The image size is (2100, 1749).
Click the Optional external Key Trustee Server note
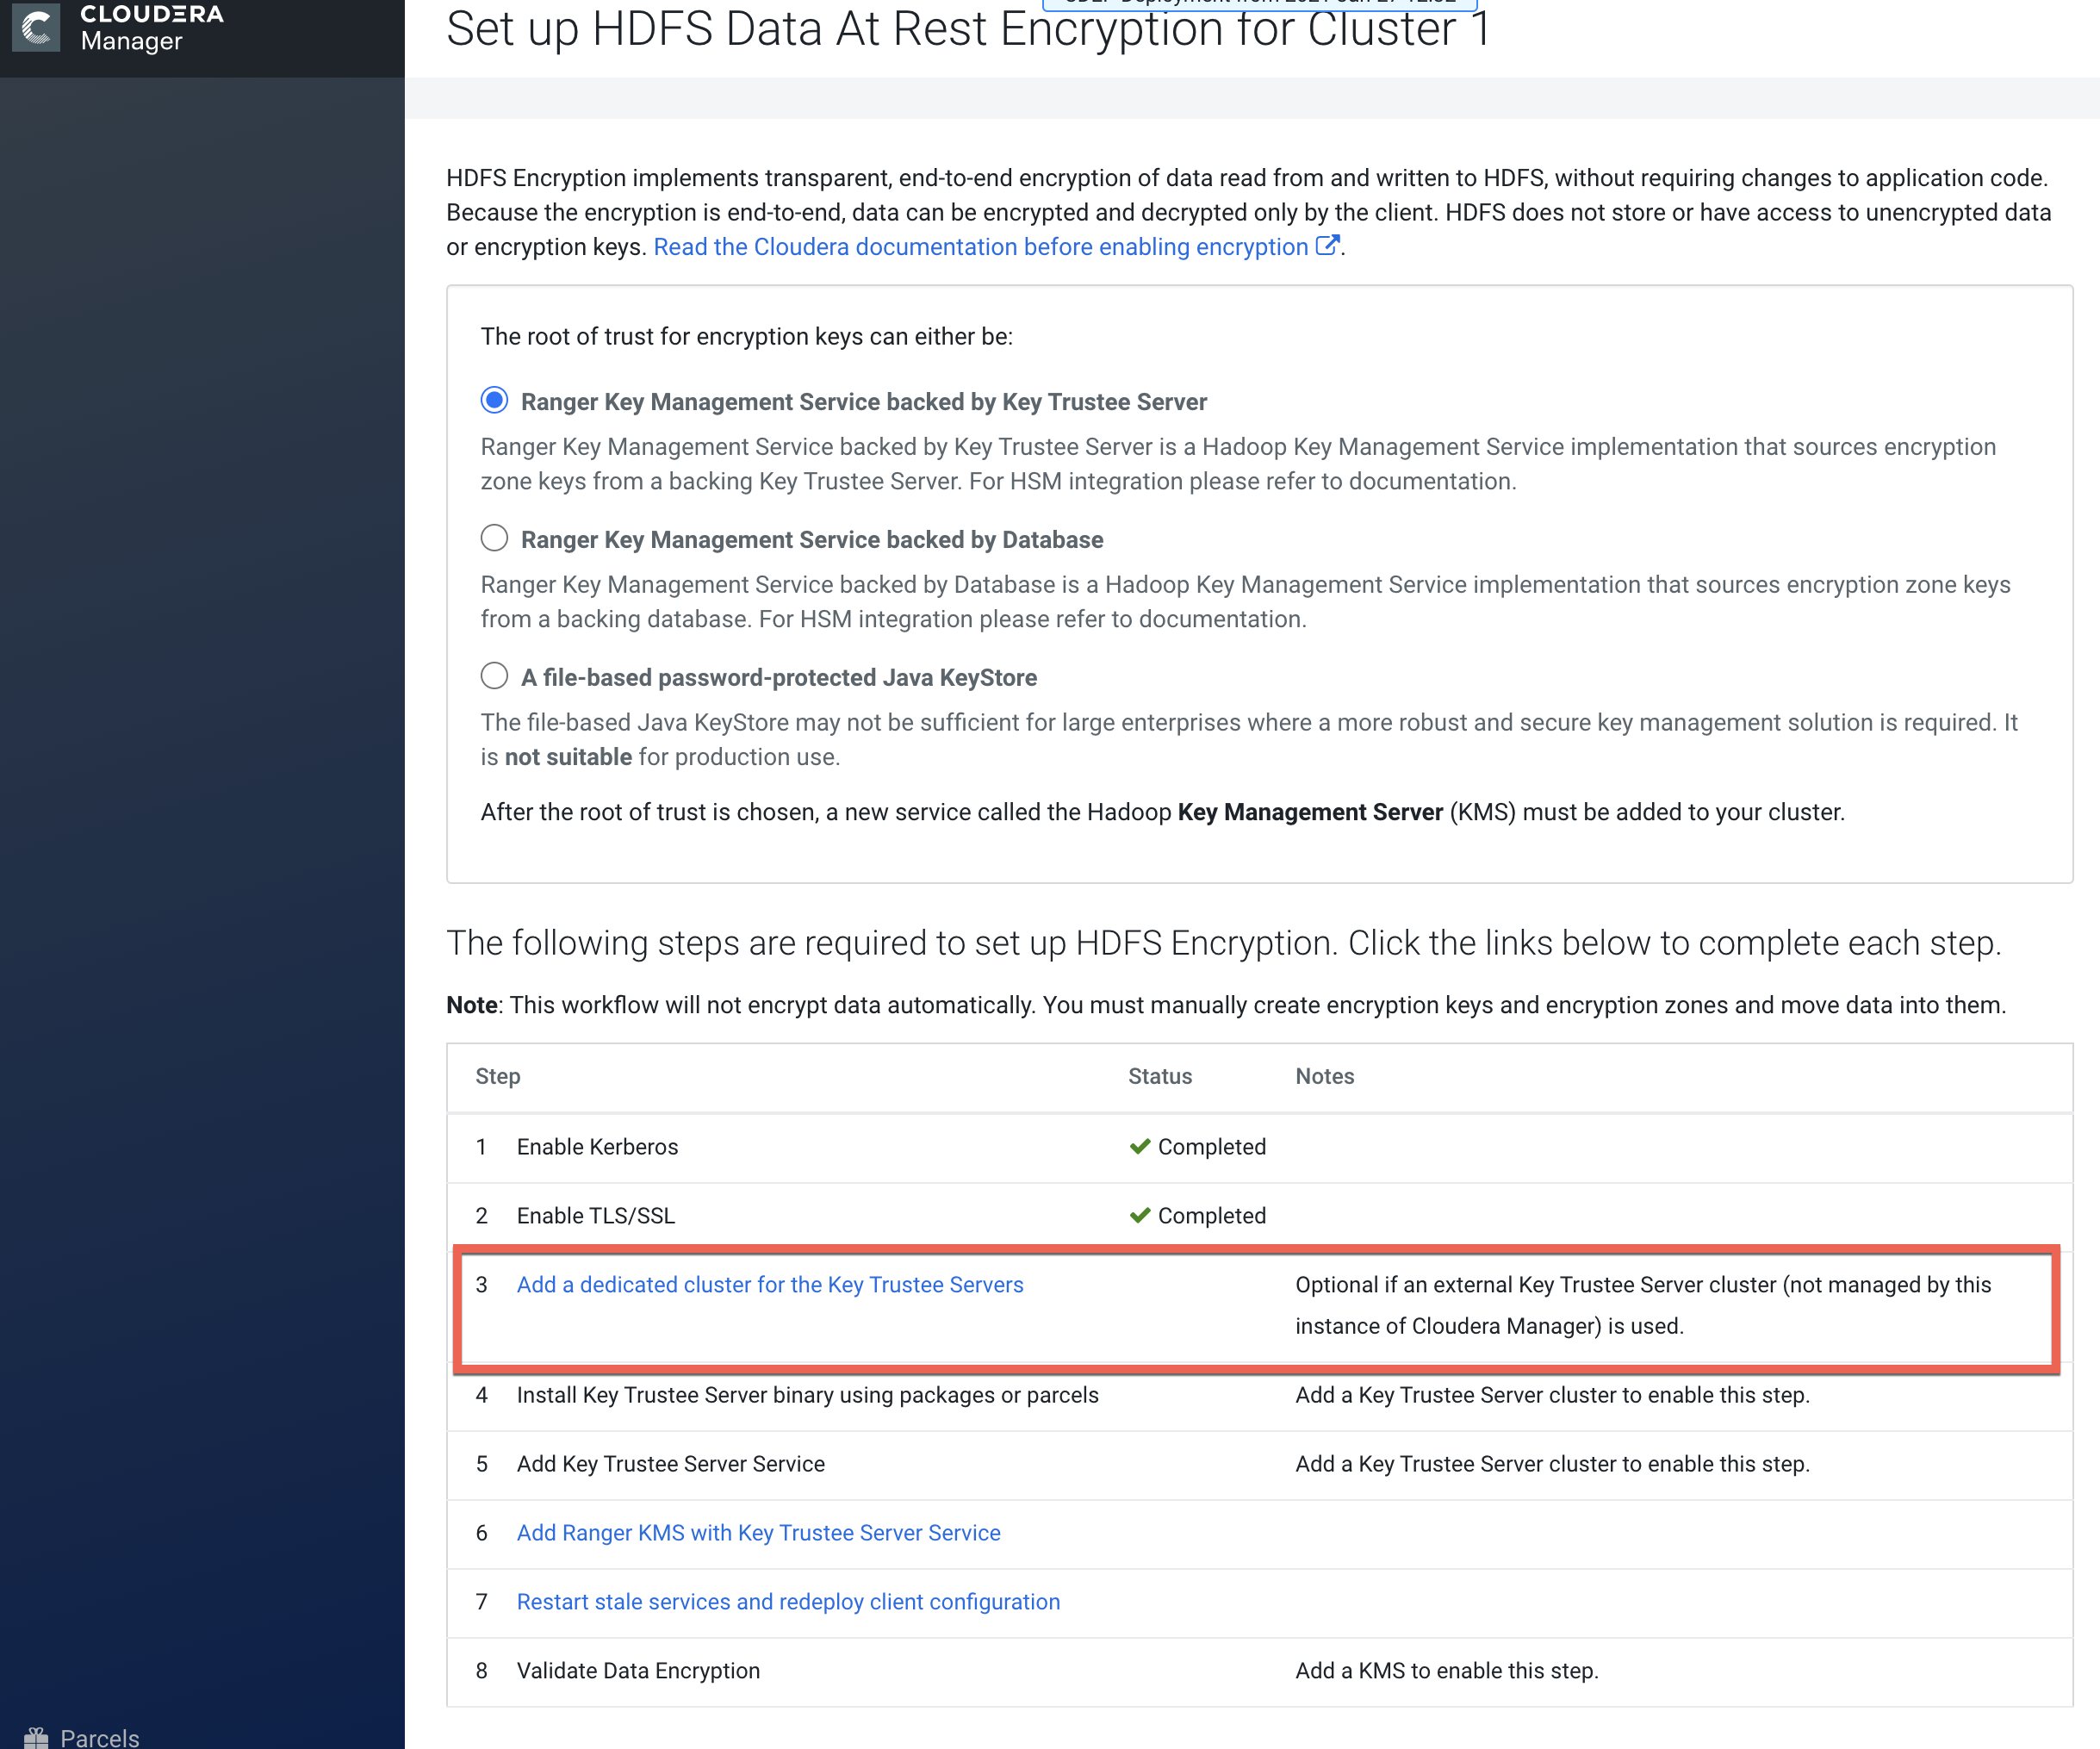point(1643,1305)
